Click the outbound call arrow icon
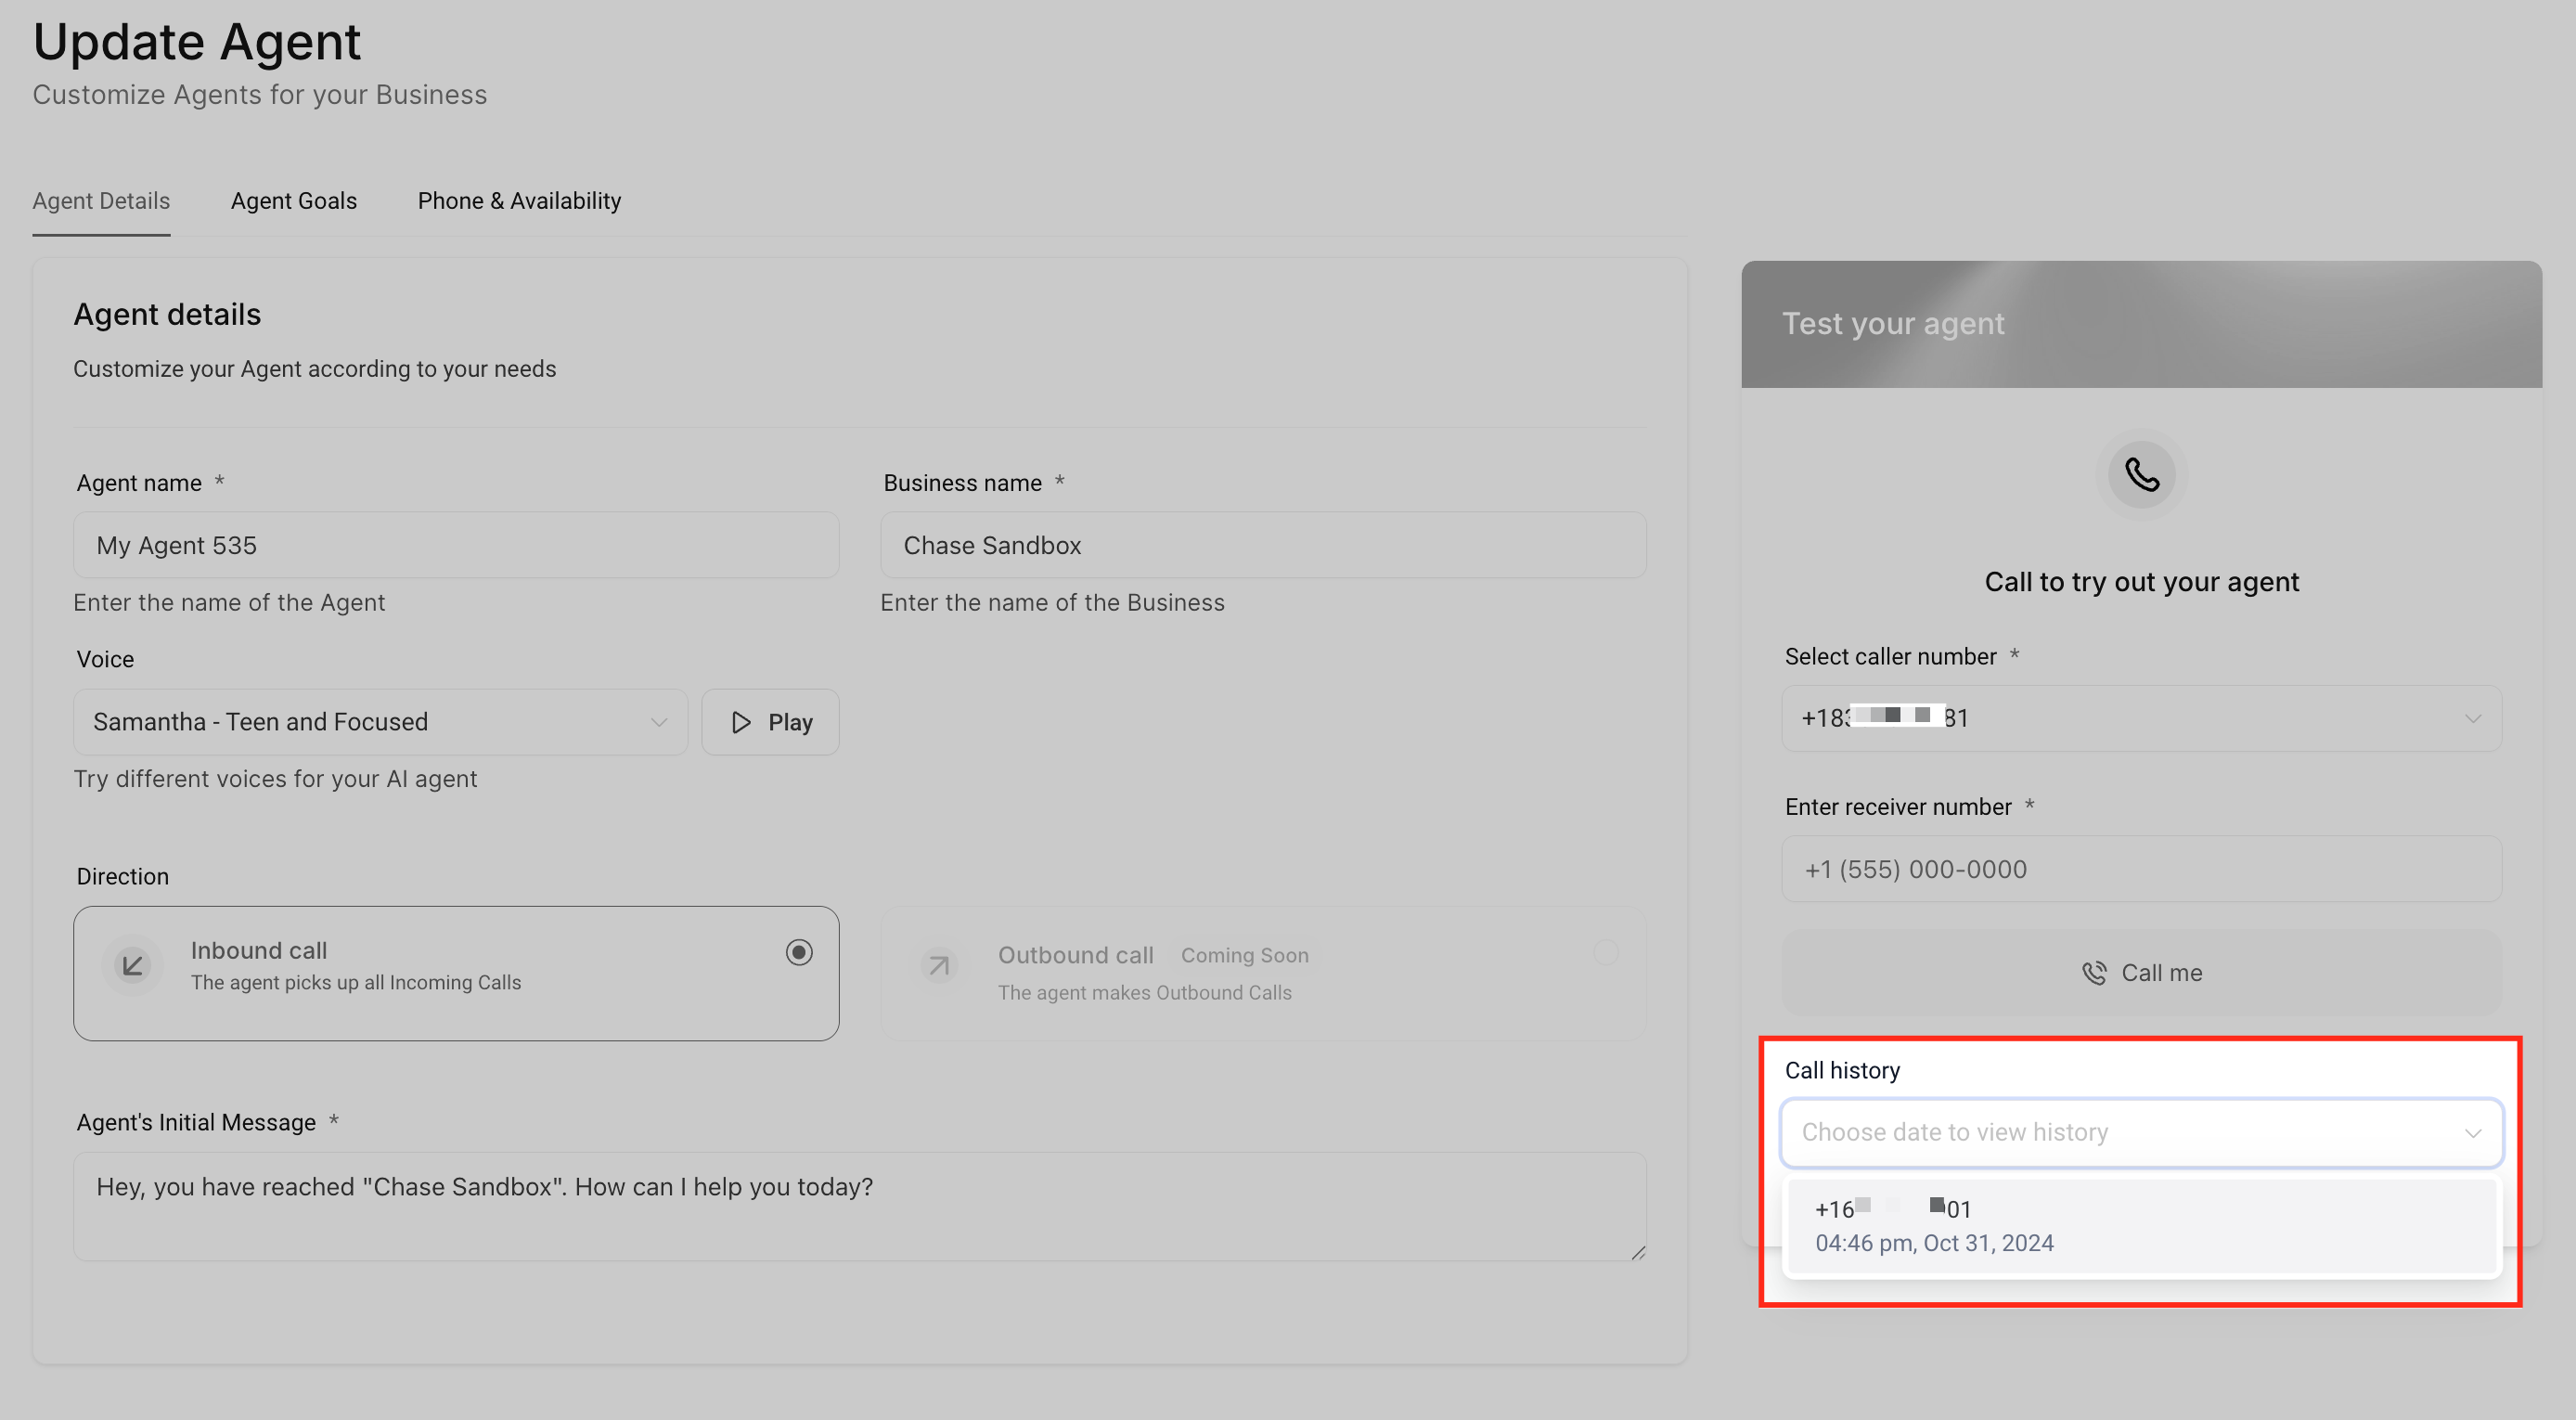Viewport: 2576px width, 1420px height. (938, 966)
